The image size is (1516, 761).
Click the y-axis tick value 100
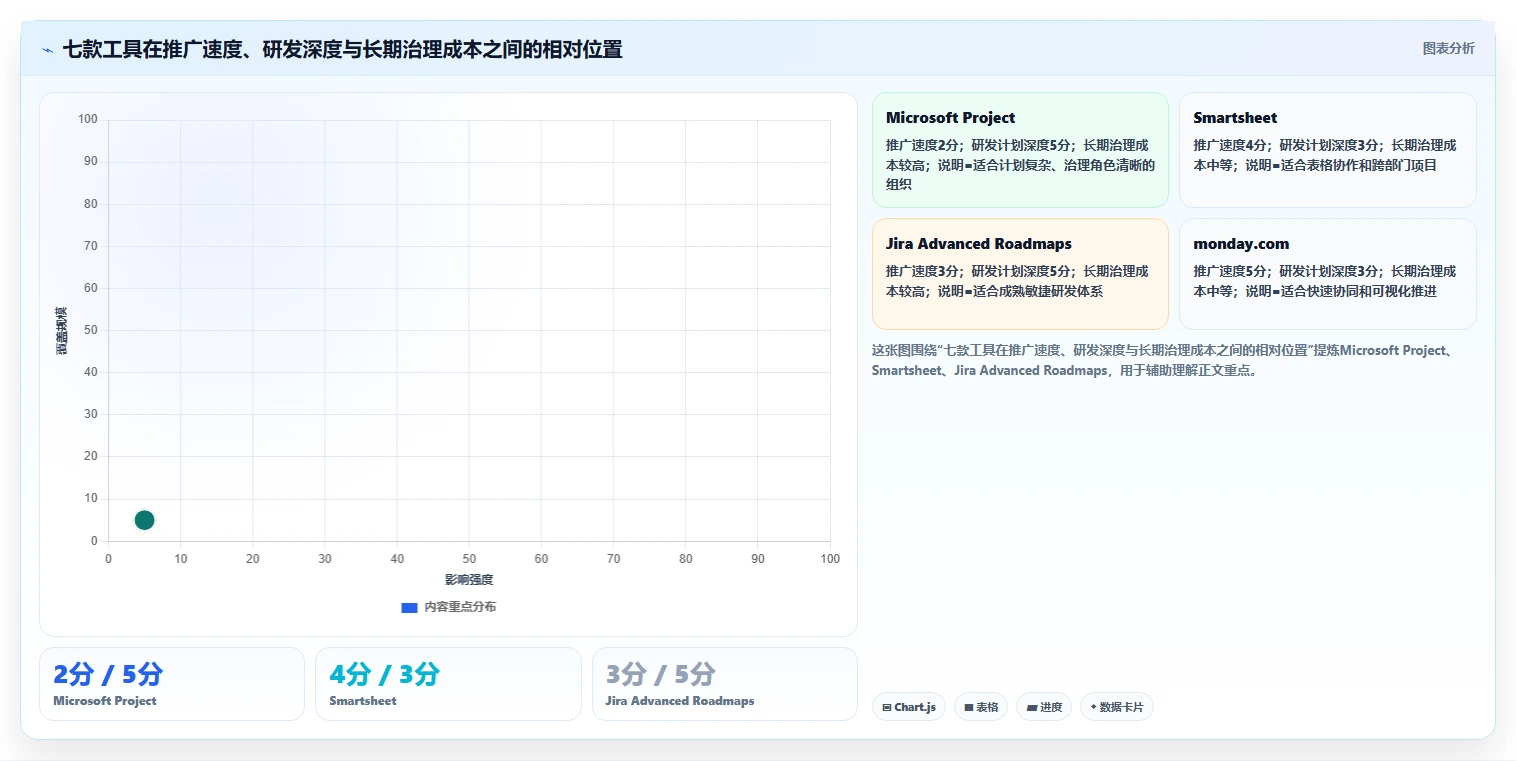[88, 120]
